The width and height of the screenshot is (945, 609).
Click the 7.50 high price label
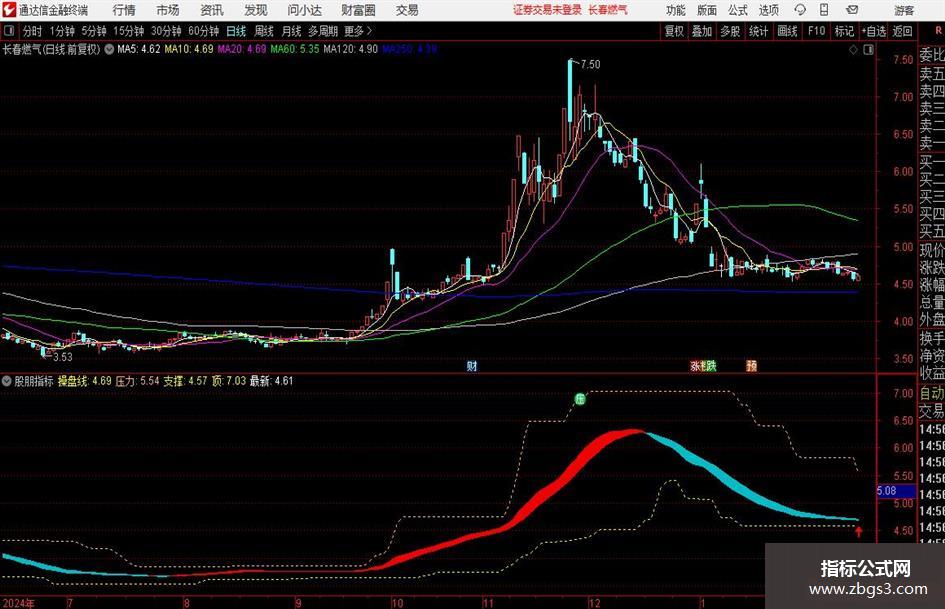591,65
